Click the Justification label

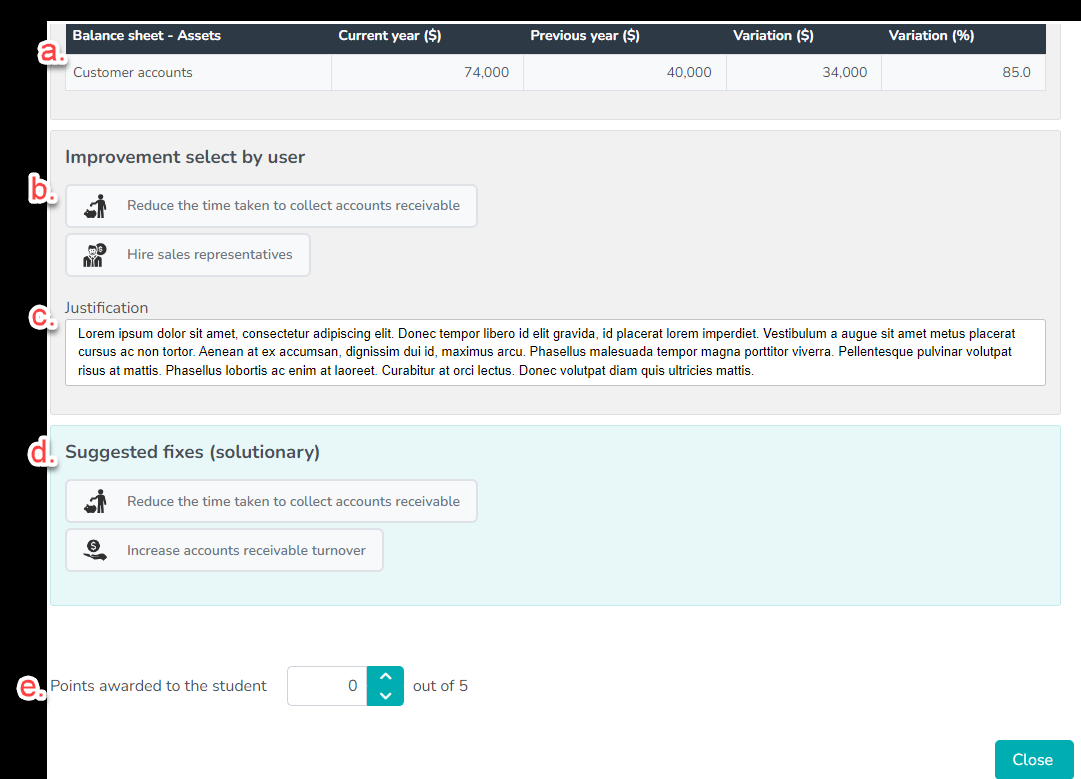pos(106,308)
